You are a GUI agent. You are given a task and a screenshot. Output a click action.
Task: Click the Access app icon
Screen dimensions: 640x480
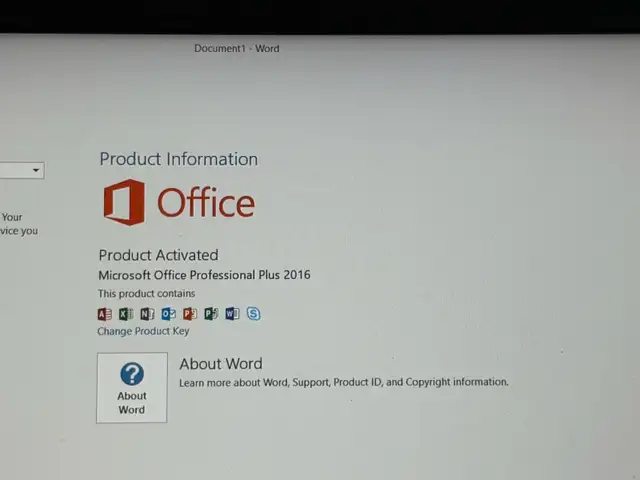(105, 314)
